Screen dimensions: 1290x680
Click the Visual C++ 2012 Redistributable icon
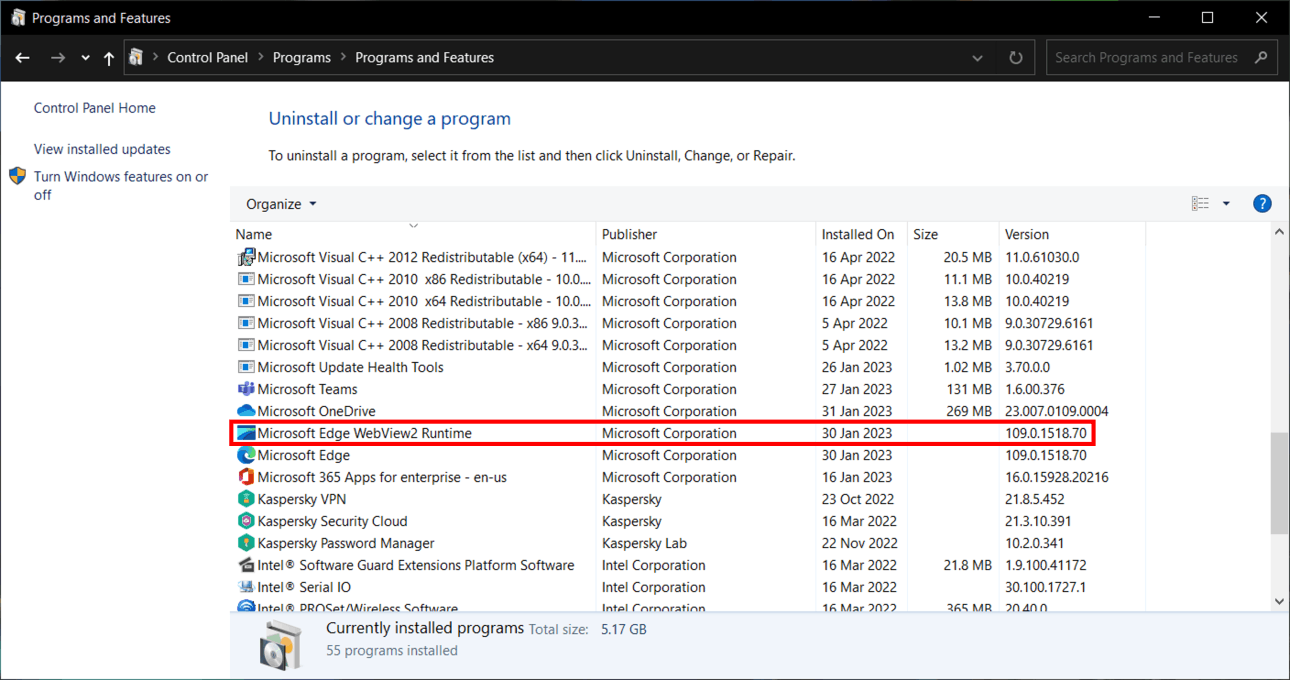[x=246, y=257]
